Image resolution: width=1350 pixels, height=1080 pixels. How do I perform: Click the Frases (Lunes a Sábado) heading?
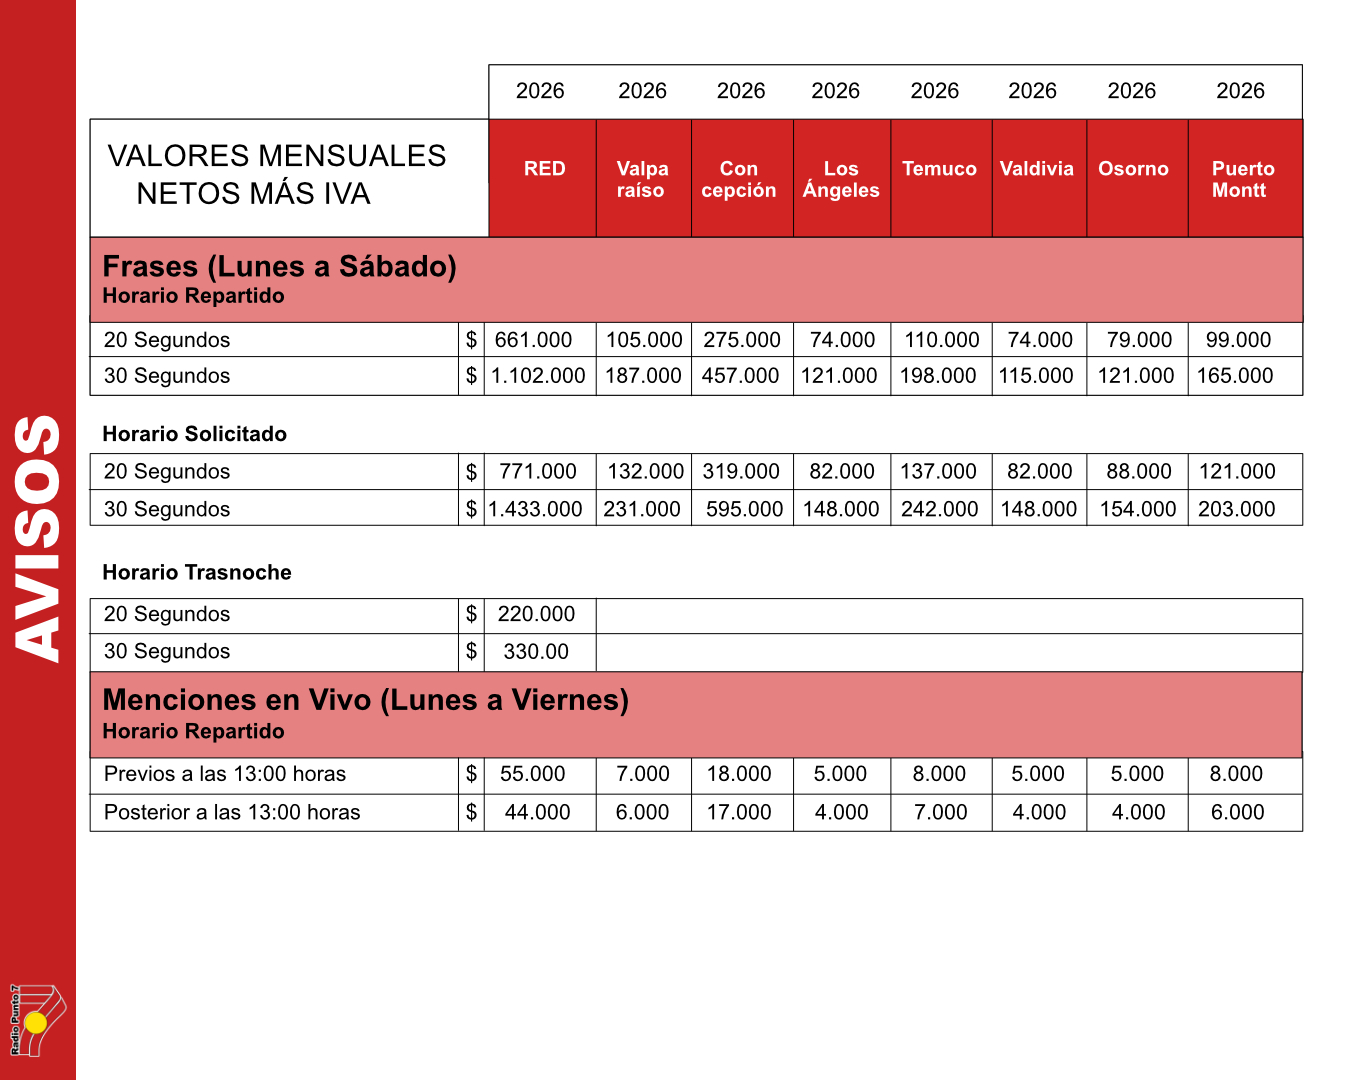[279, 266]
